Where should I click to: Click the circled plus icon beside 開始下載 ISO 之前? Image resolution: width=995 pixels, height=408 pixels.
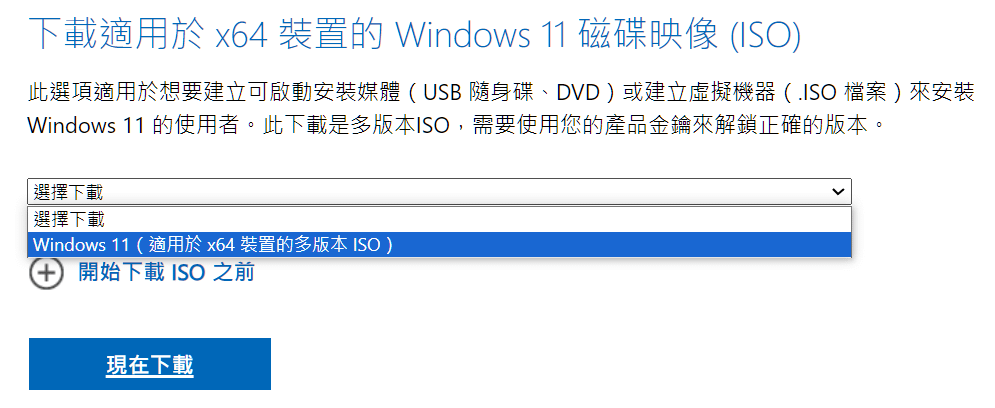pyautogui.click(x=46, y=273)
